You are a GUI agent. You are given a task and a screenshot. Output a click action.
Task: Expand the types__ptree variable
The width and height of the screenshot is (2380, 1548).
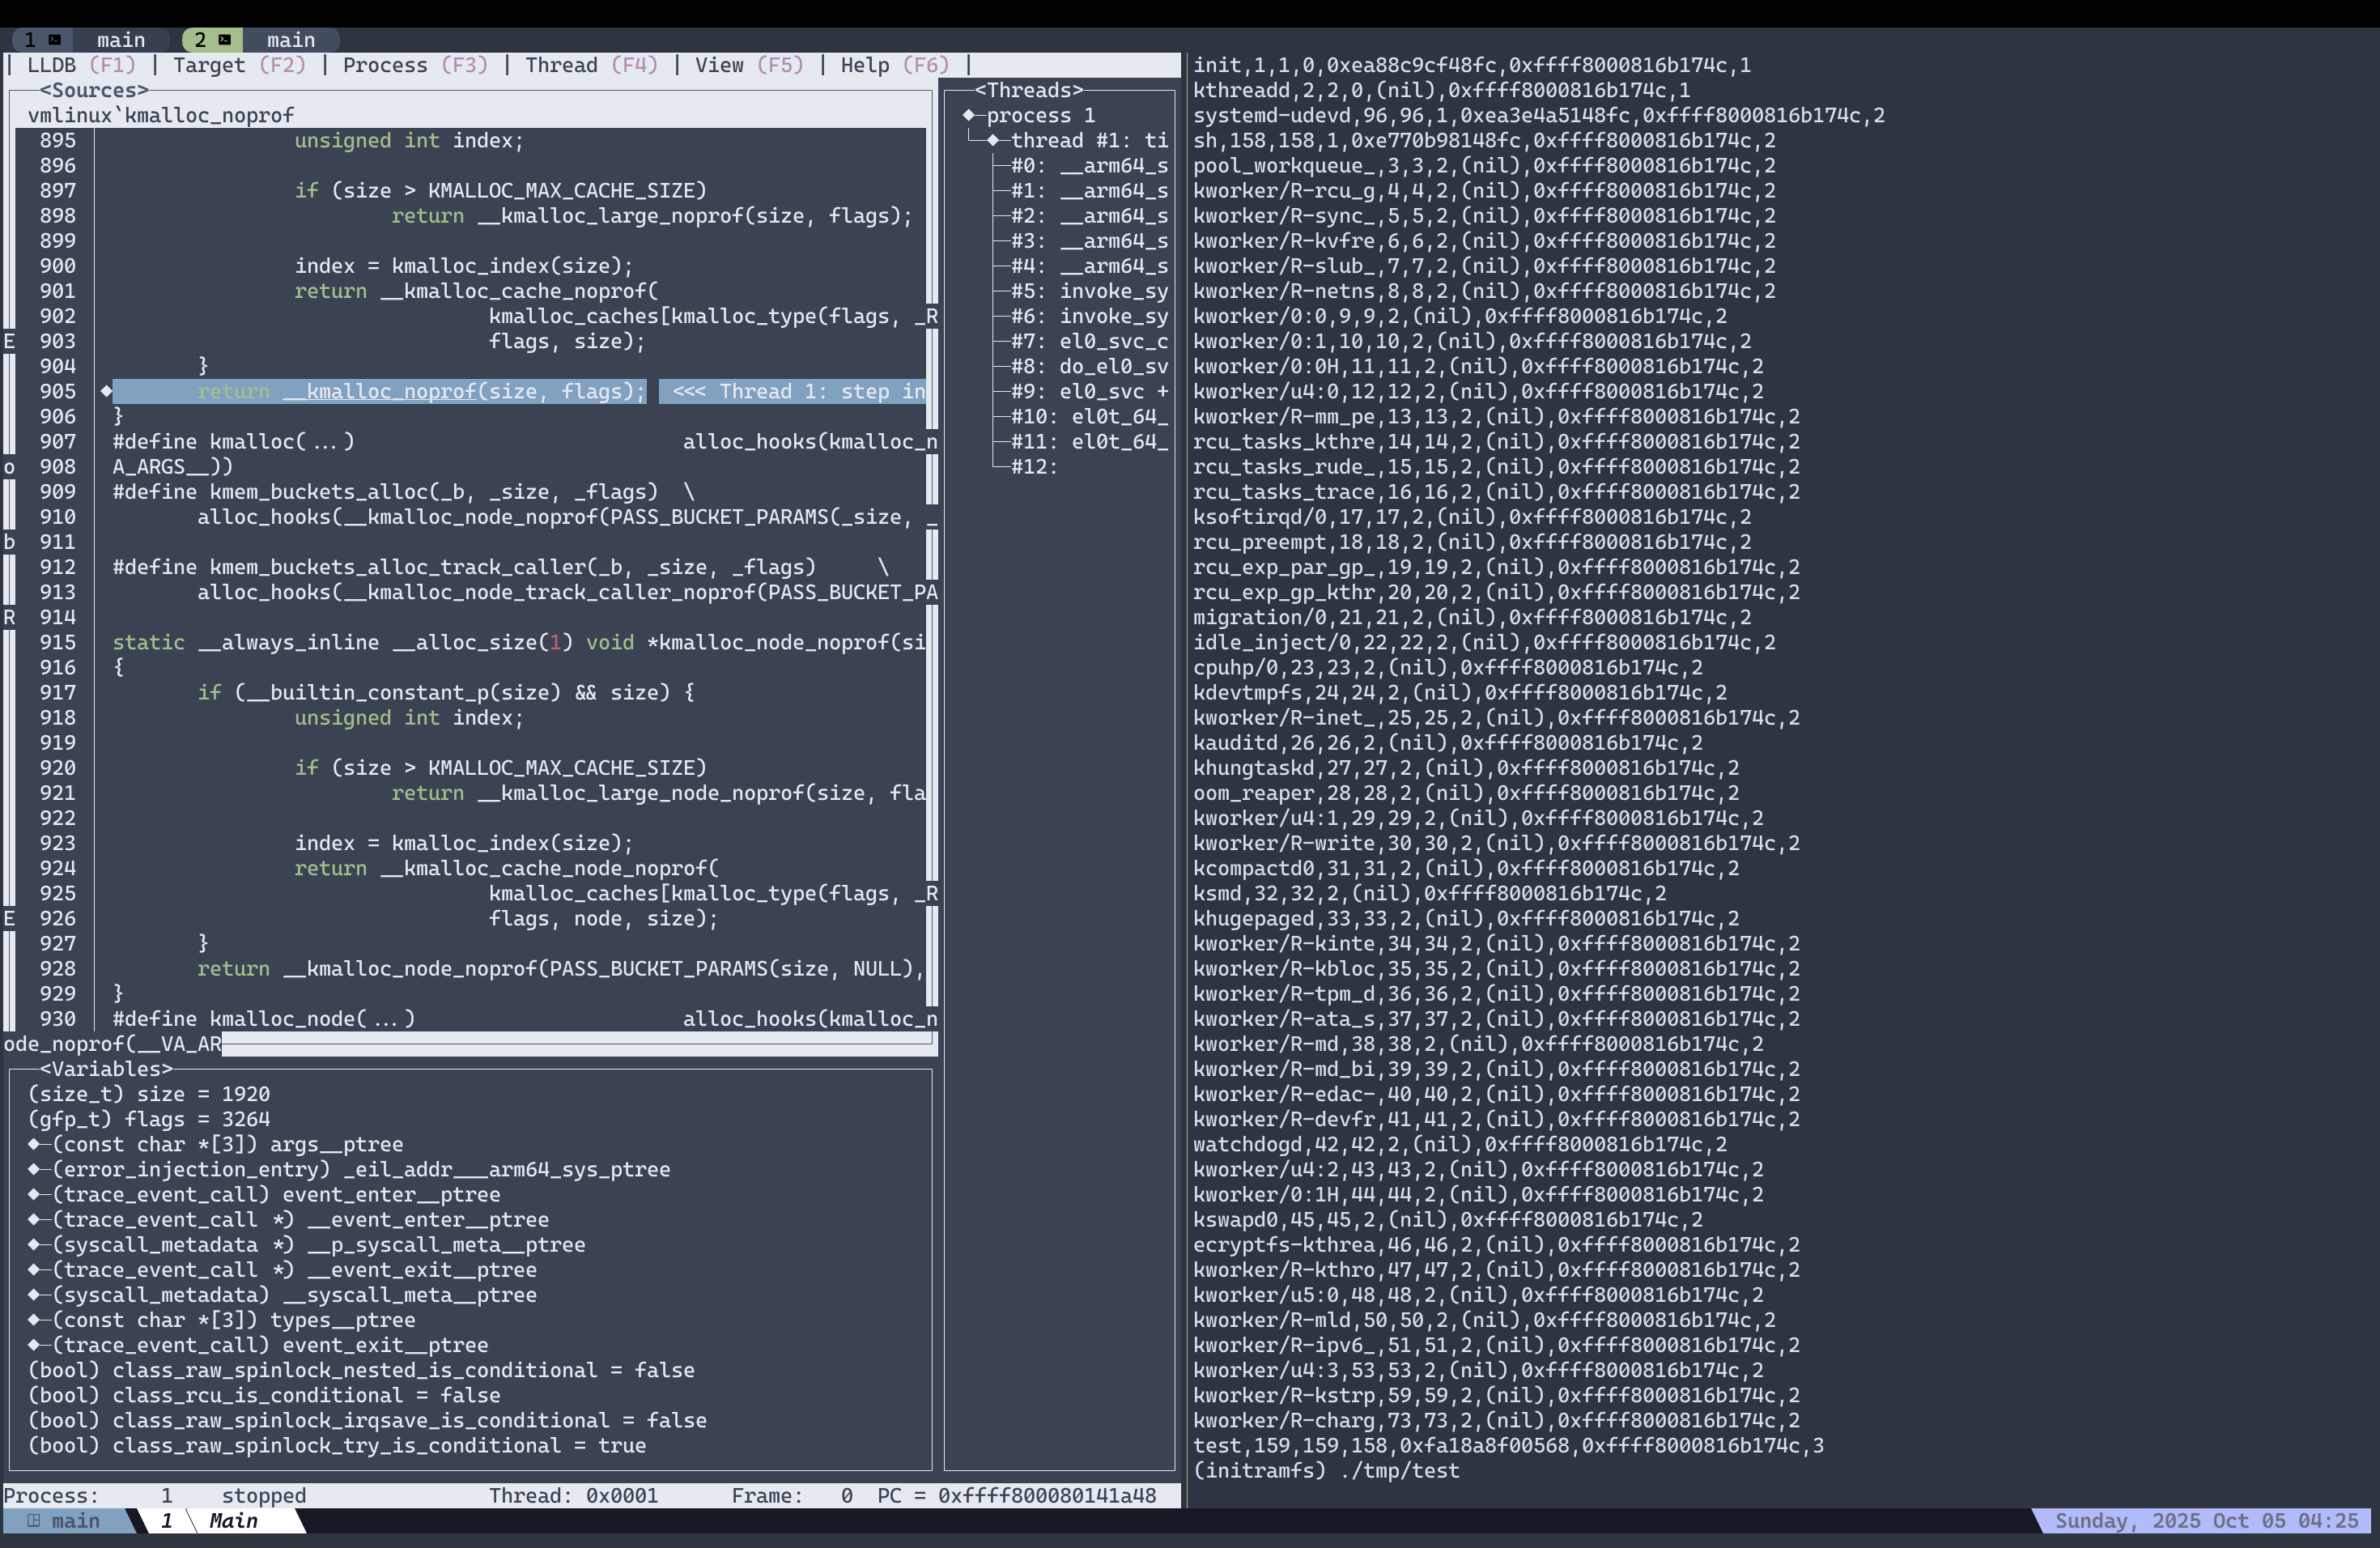point(34,1320)
